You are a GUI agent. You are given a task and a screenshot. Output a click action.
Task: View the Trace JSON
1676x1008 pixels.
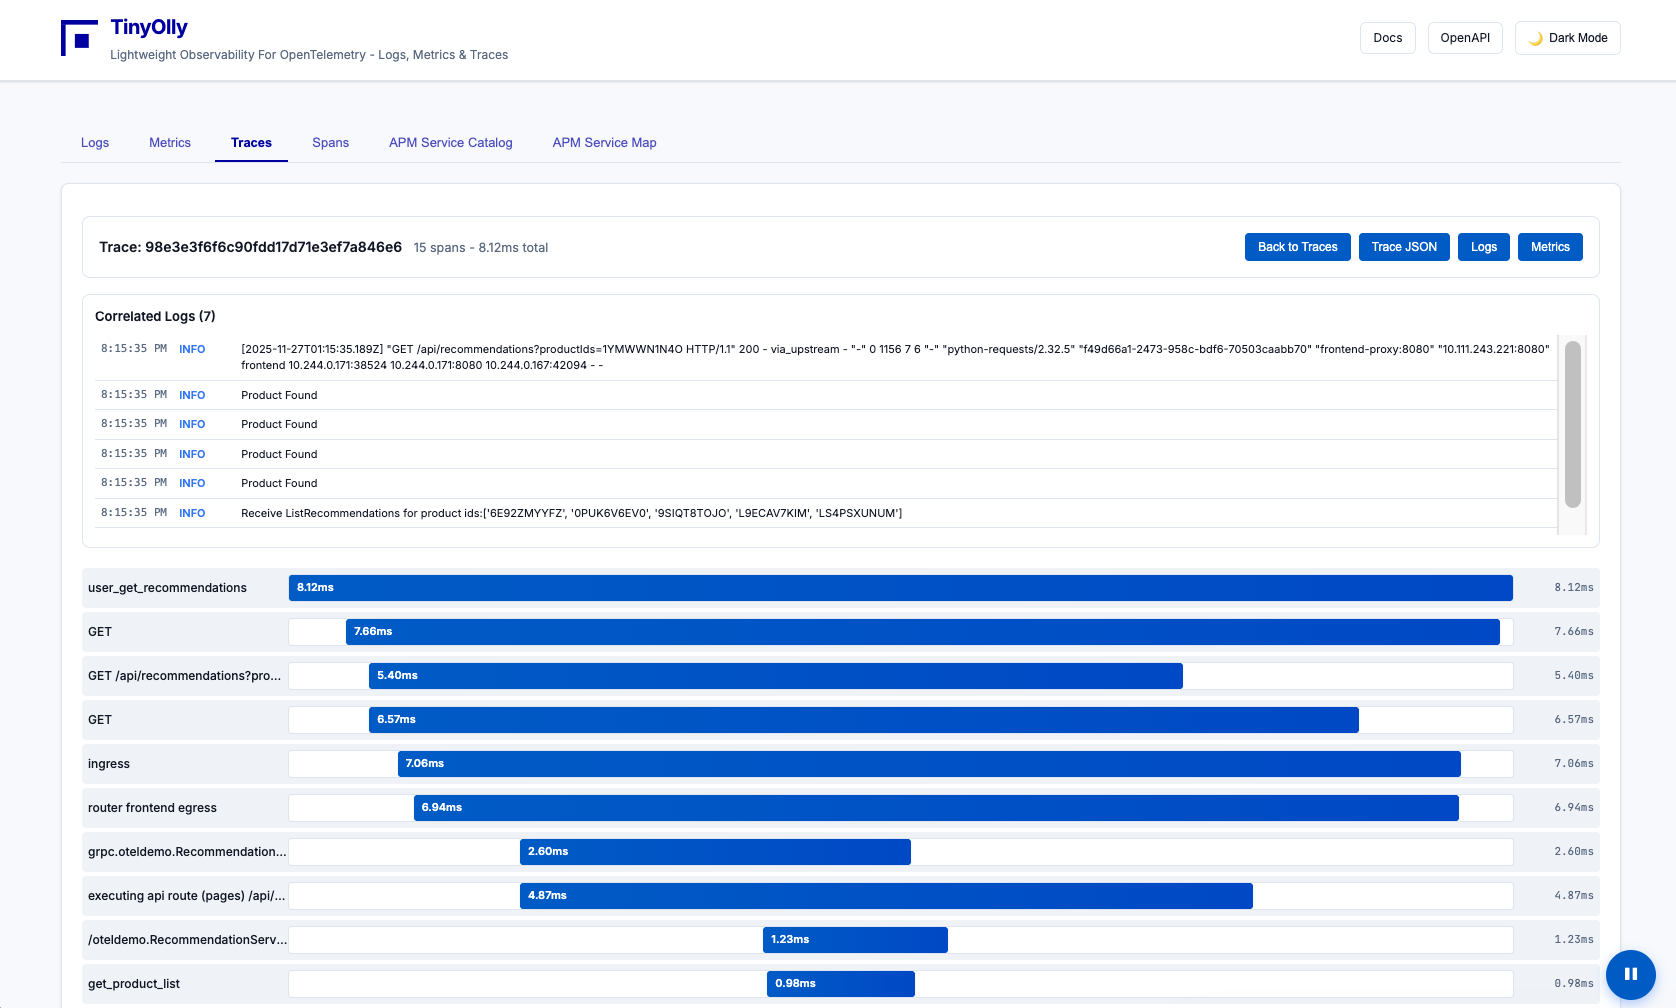point(1404,247)
